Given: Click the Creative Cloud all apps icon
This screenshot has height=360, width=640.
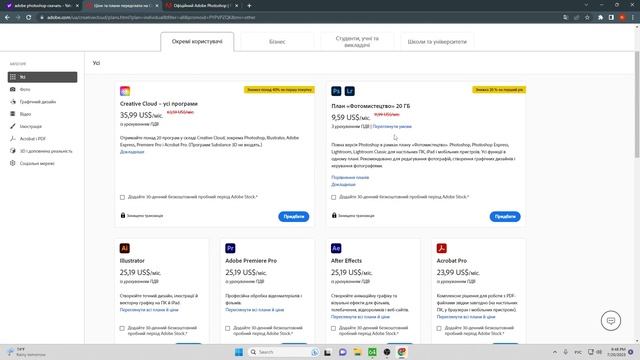Looking at the screenshot, I should (125, 91).
